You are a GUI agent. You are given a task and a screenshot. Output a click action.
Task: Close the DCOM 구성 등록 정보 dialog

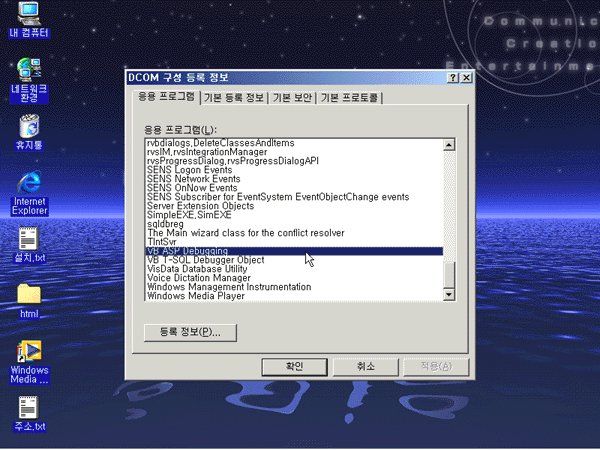click(x=466, y=78)
